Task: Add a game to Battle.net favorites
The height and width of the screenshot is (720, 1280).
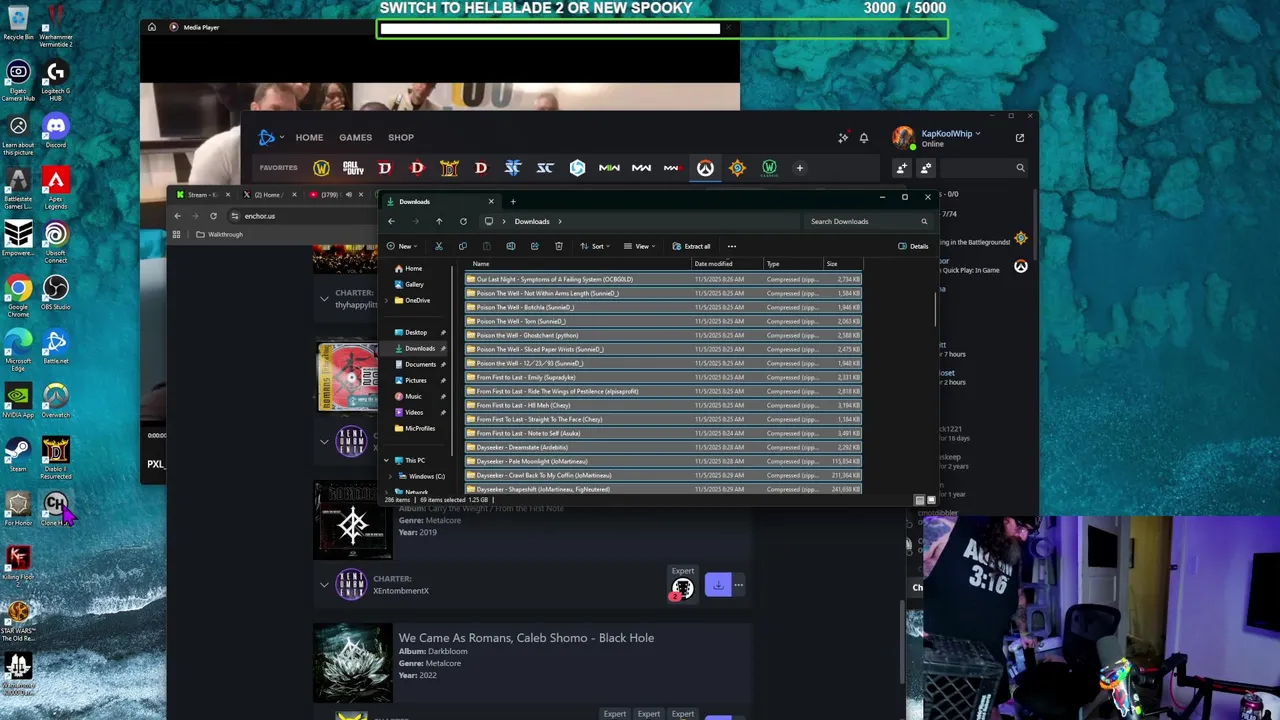Action: [x=799, y=168]
